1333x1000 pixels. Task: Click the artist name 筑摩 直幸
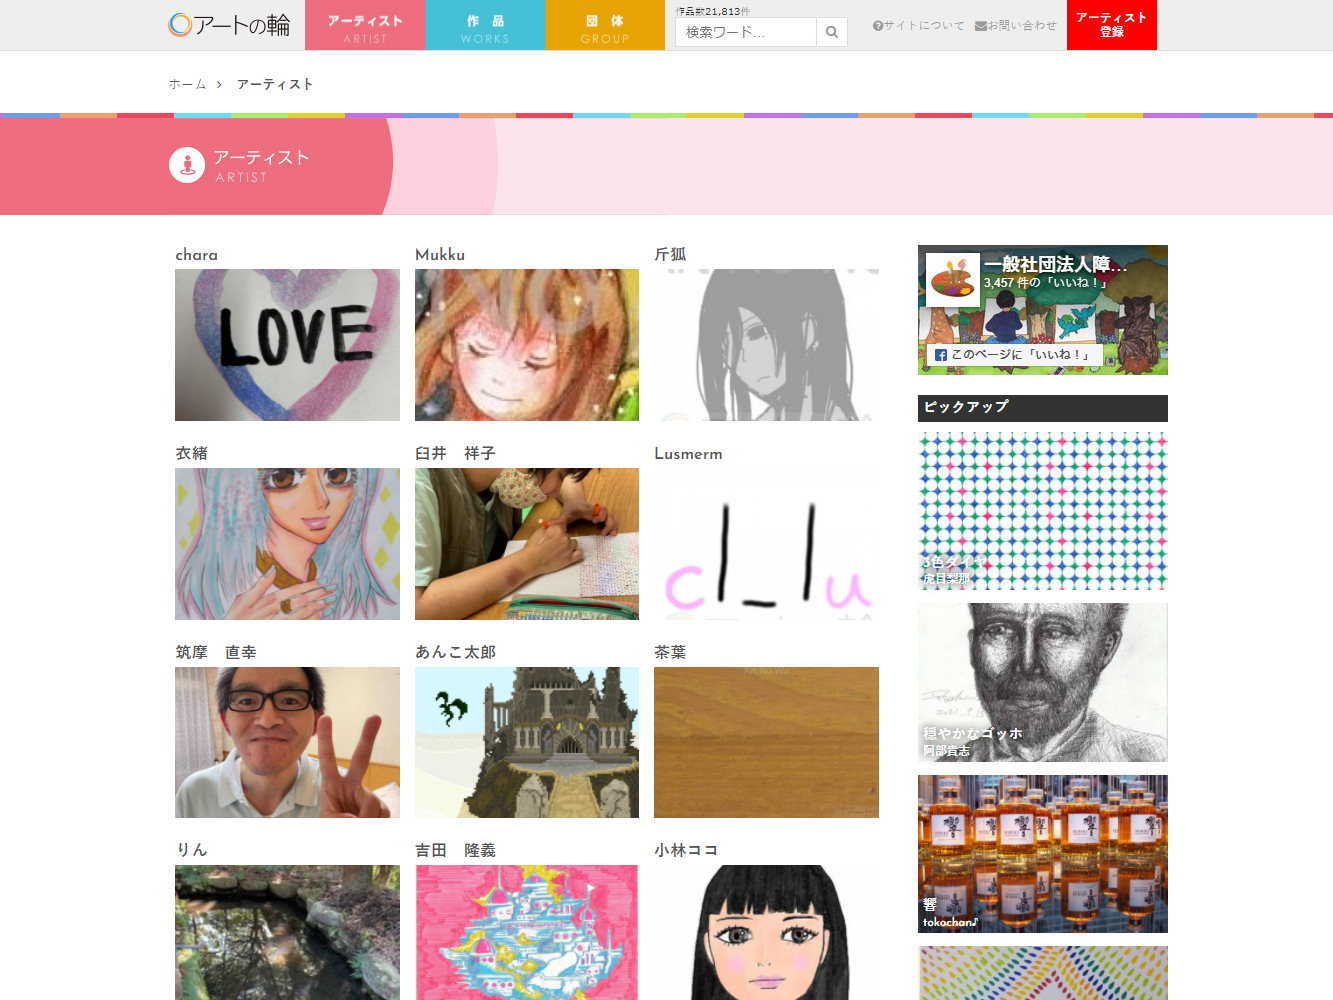[x=216, y=653]
